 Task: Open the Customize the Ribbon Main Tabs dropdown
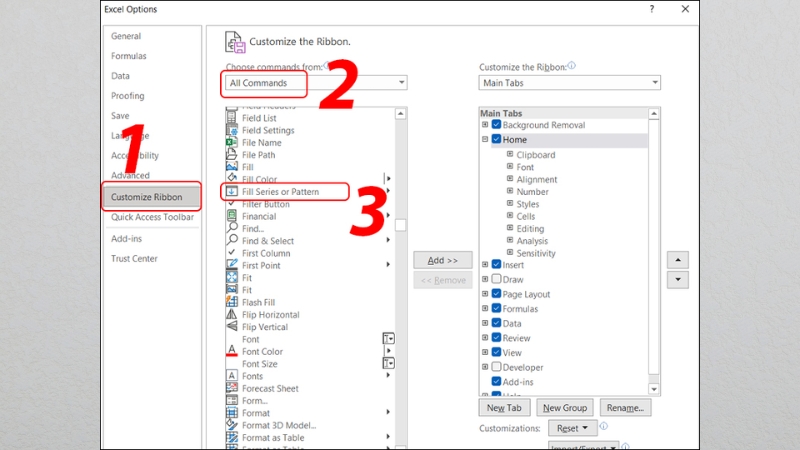[569, 83]
